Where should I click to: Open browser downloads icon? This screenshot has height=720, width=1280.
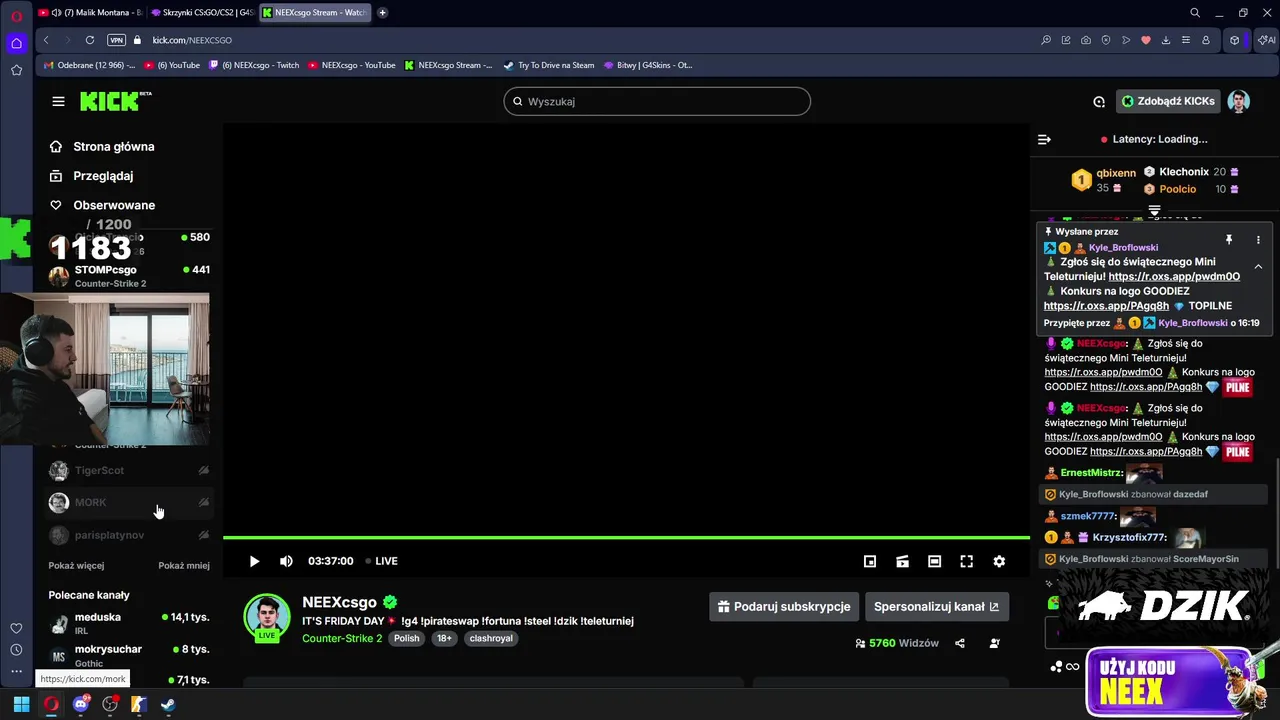coord(1166,40)
